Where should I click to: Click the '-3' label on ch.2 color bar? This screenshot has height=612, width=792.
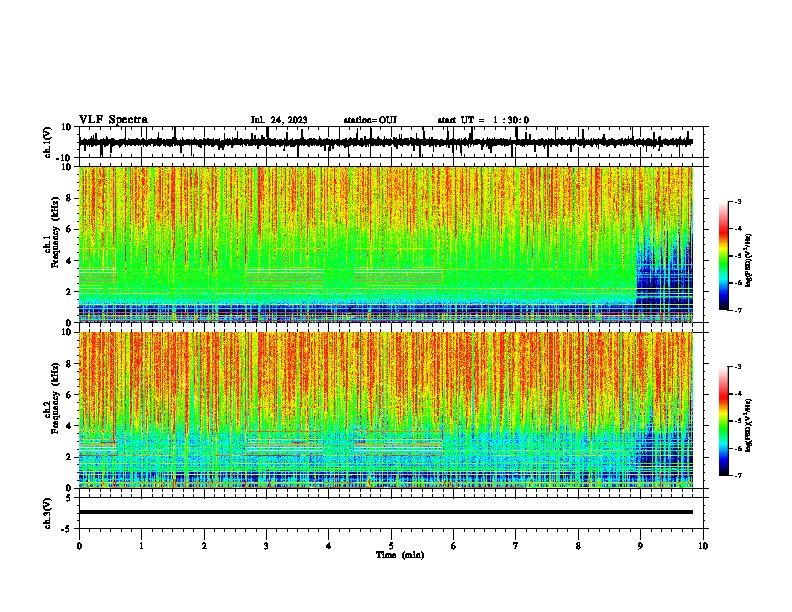click(x=737, y=367)
